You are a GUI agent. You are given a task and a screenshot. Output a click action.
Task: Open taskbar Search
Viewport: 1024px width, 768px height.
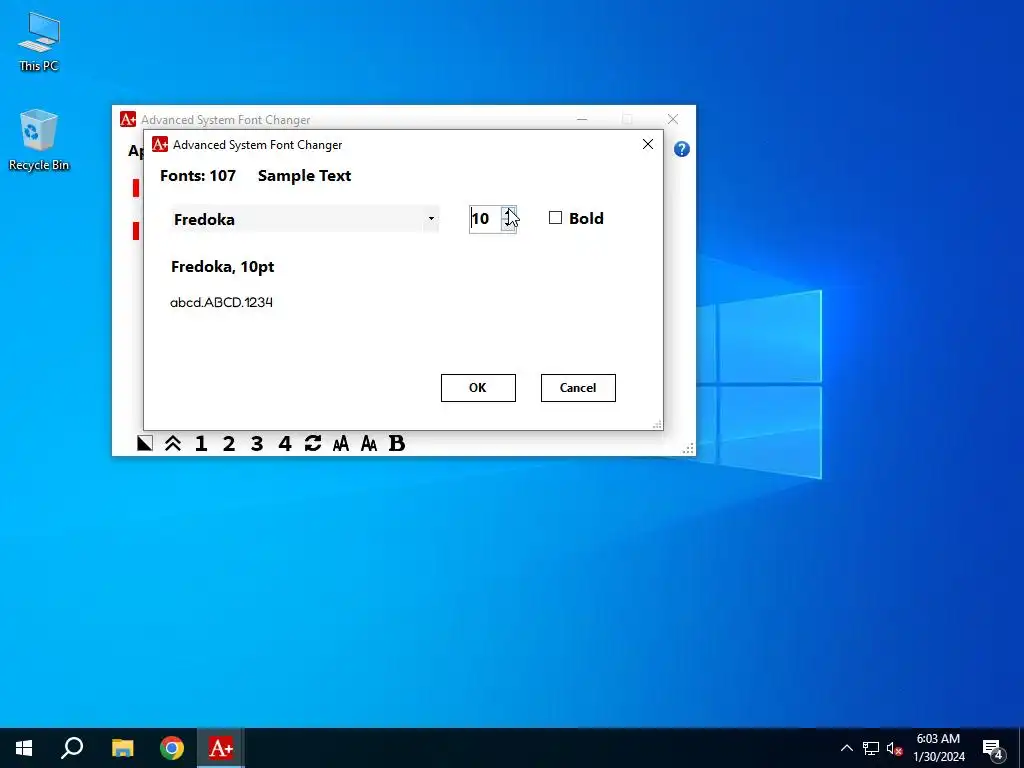pos(72,748)
